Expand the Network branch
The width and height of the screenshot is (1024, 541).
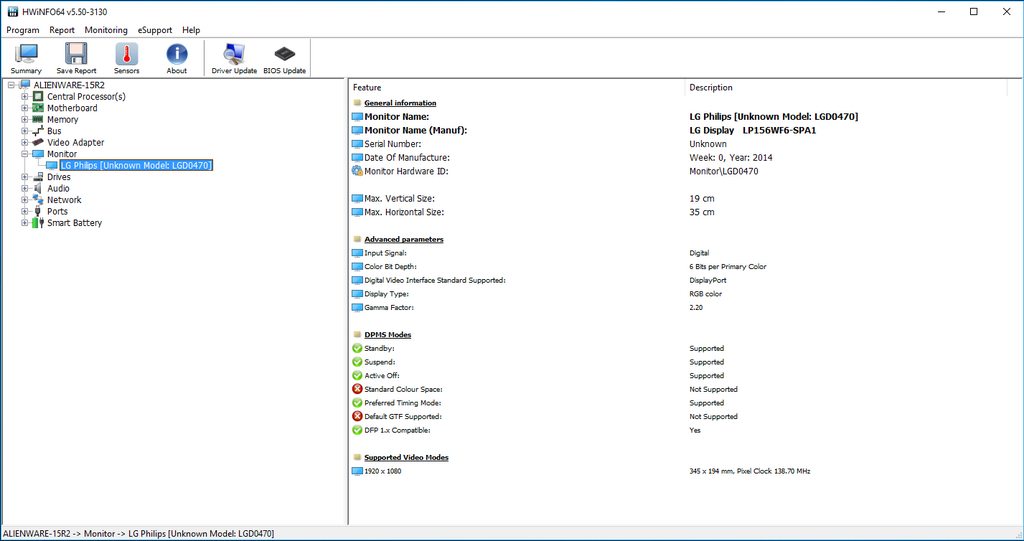coord(25,200)
